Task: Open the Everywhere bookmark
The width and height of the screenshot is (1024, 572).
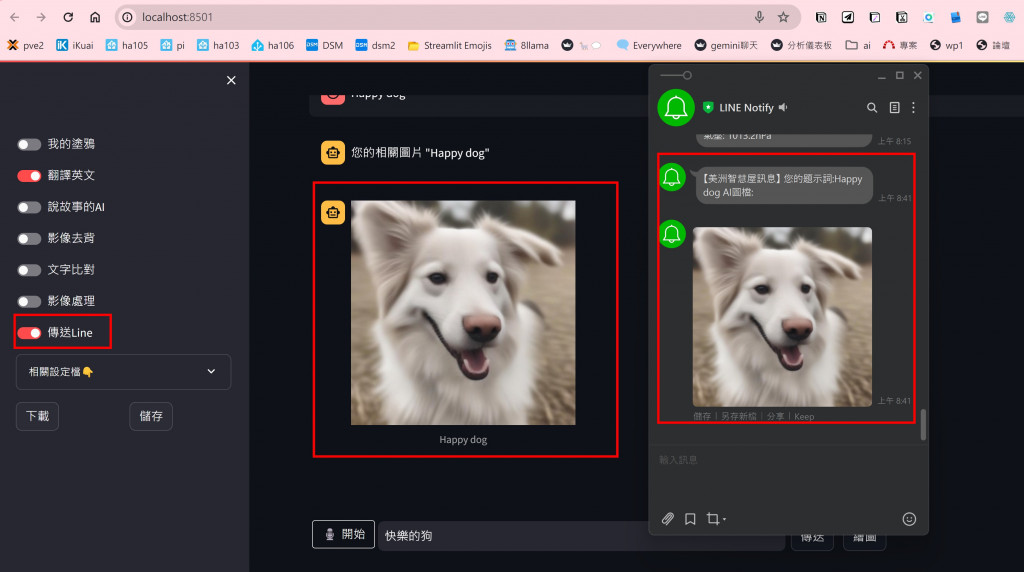Action: [649, 45]
